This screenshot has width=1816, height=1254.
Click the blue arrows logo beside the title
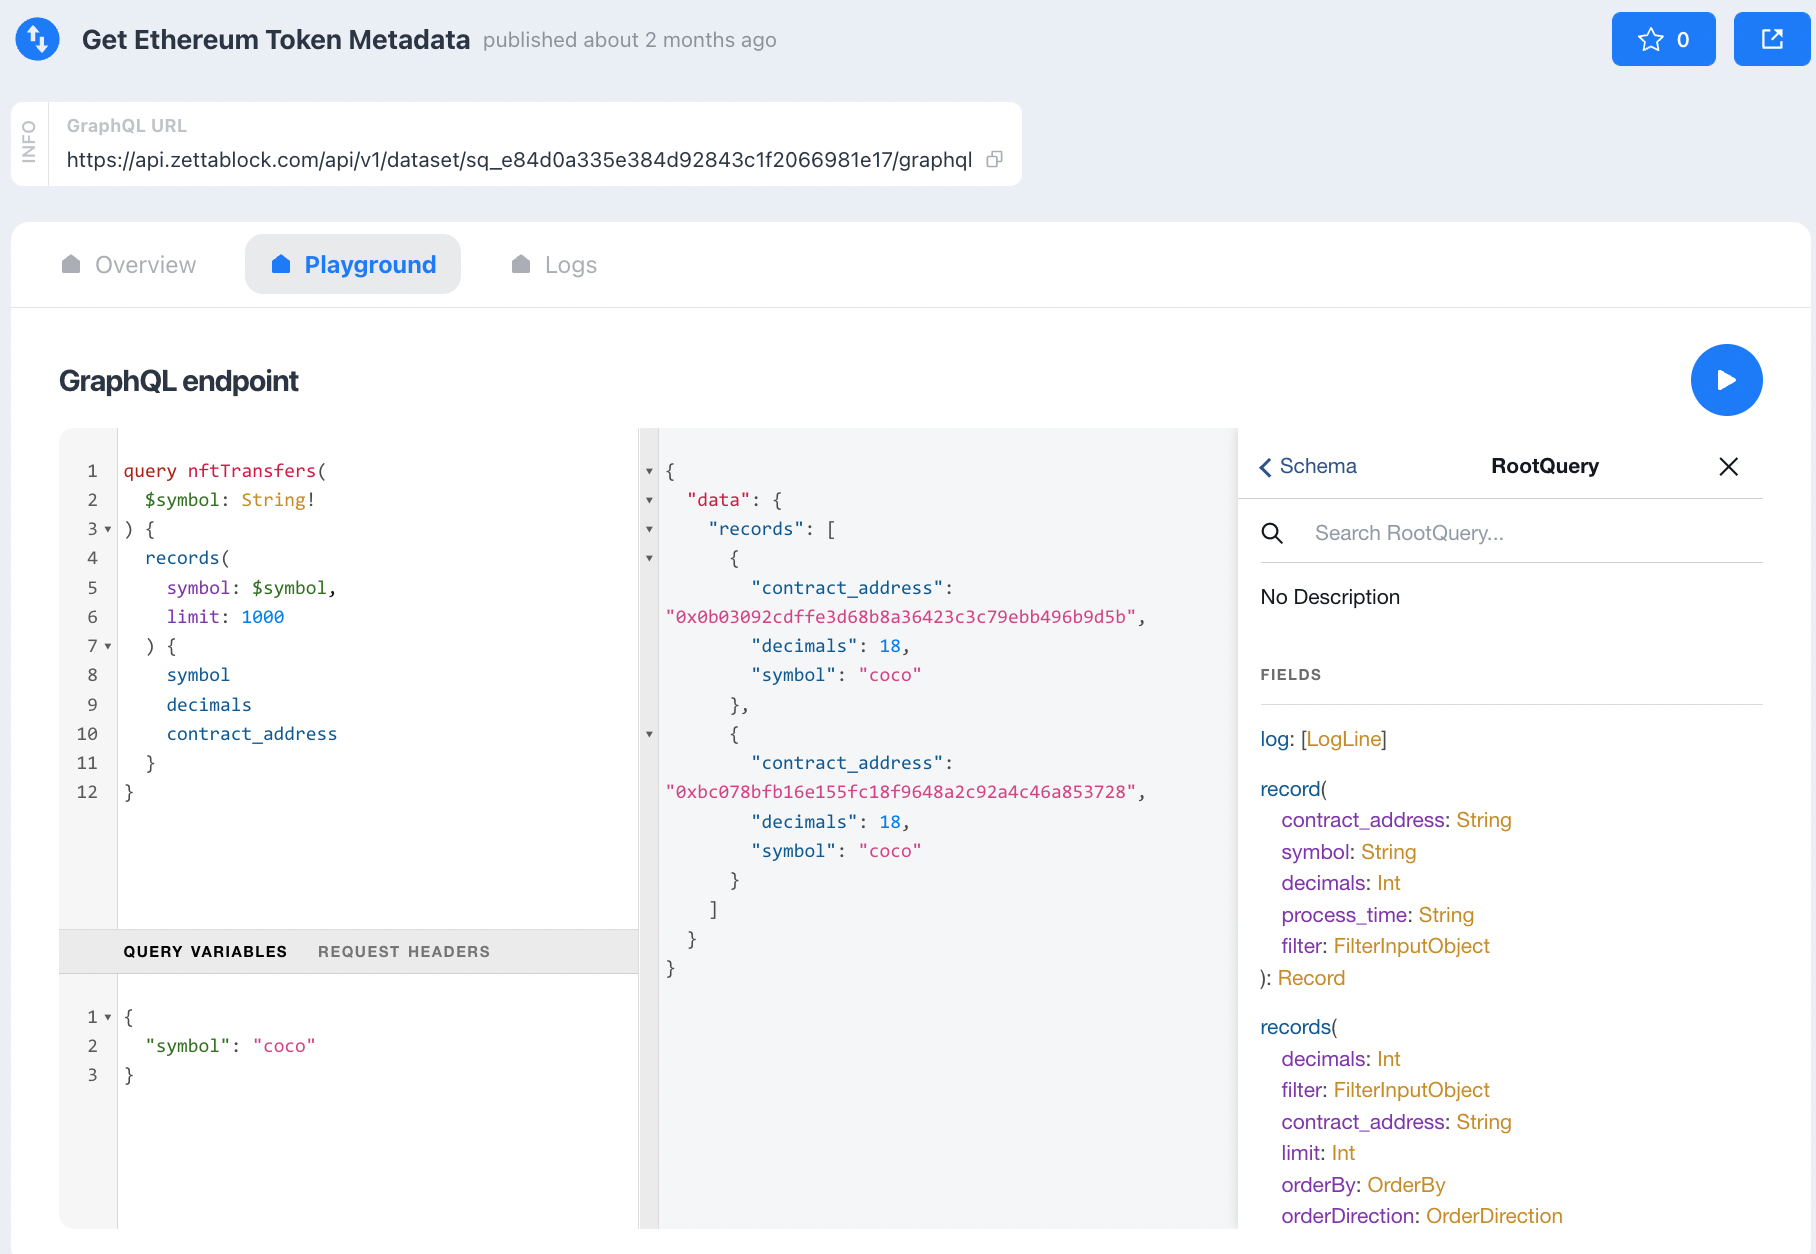click(x=38, y=40)
